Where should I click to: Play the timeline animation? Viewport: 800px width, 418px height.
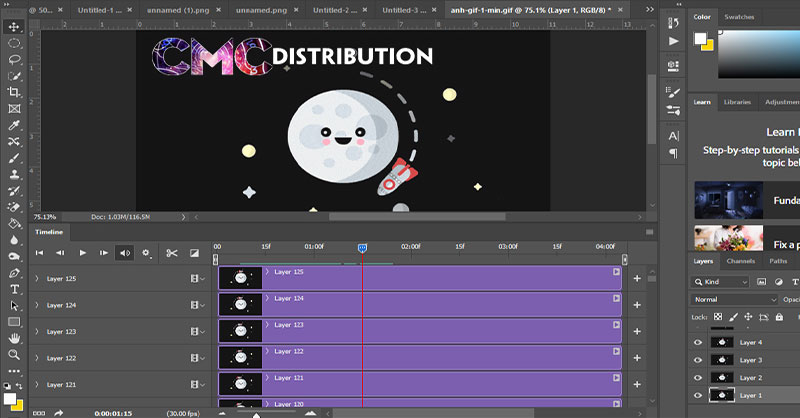pos(82,253)
